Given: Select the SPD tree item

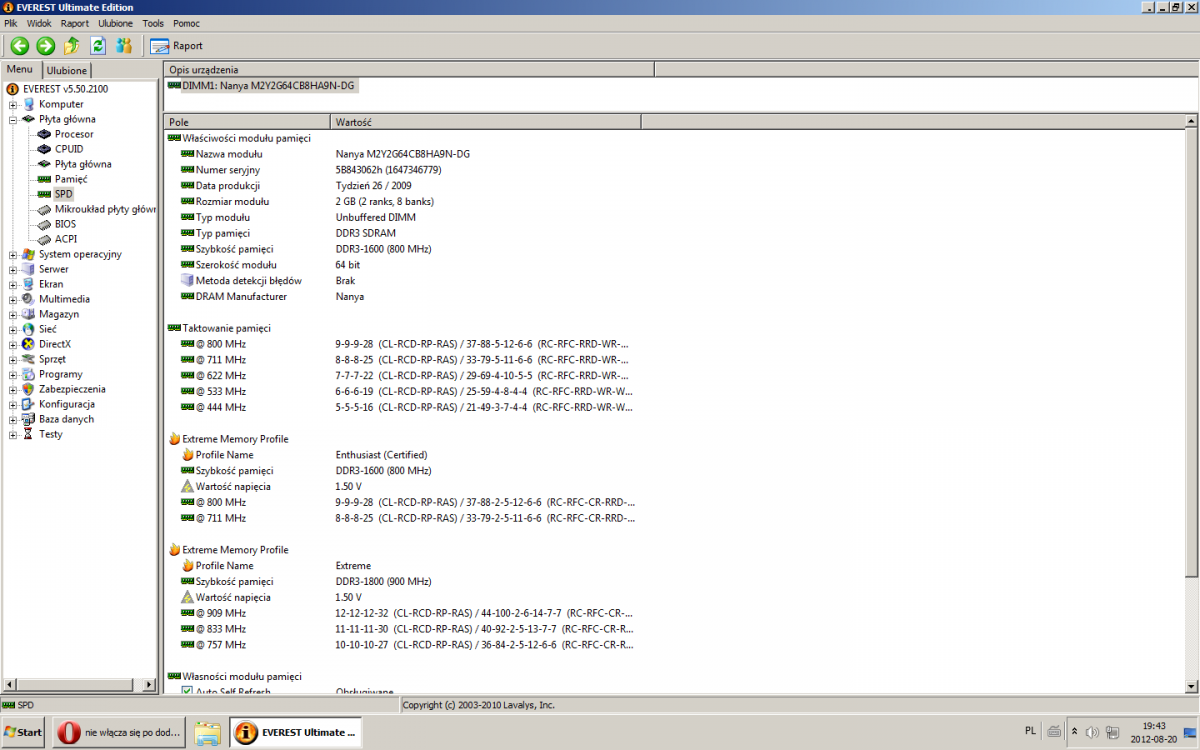Looking at the screenshot, I should 64,194.
